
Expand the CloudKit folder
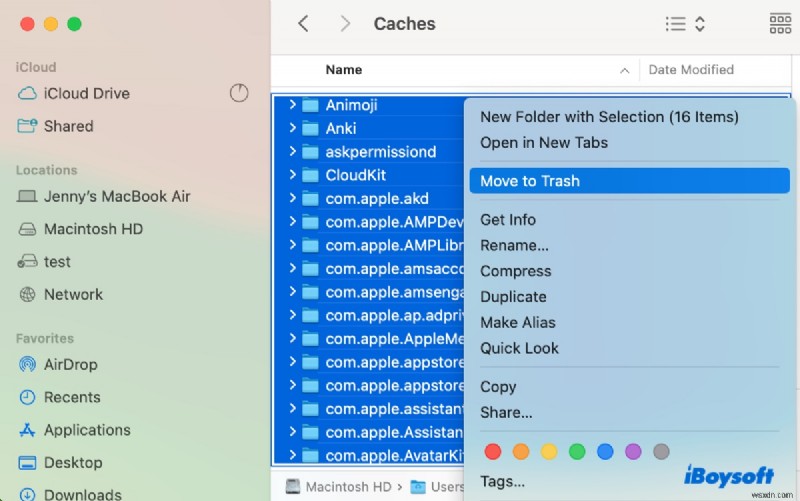292,175
